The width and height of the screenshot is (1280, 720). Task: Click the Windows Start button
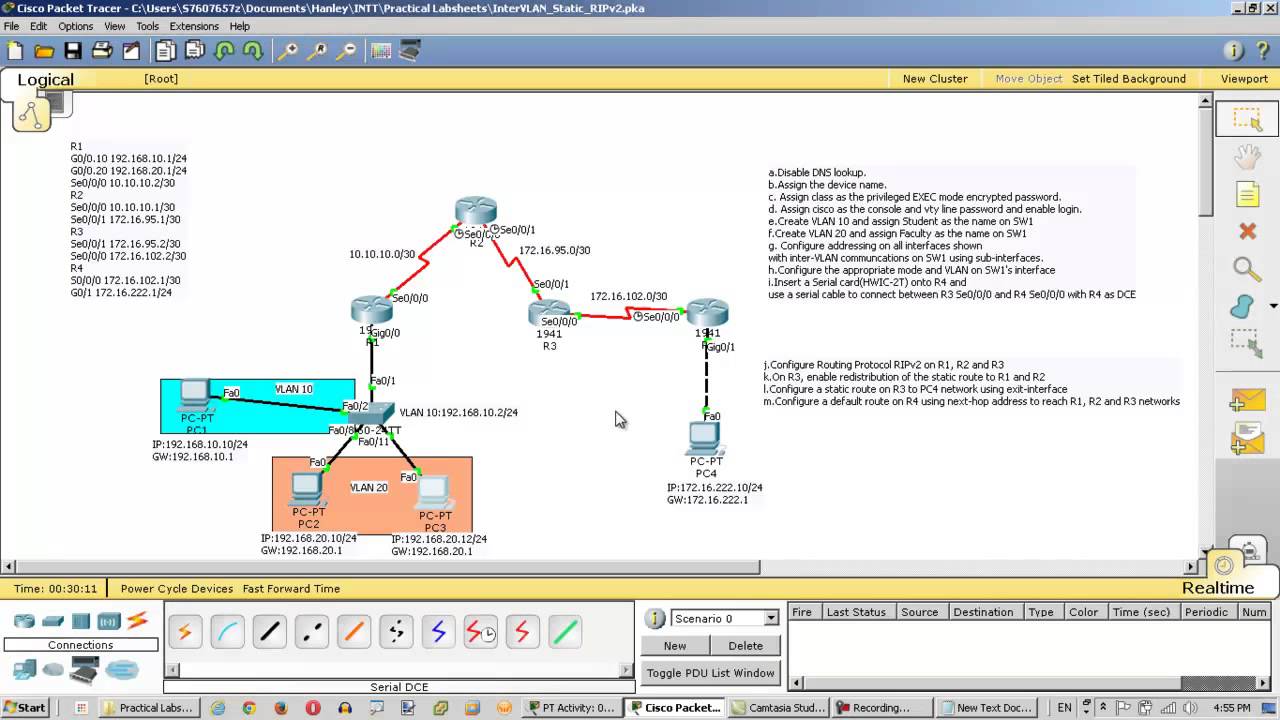point(24,708)
